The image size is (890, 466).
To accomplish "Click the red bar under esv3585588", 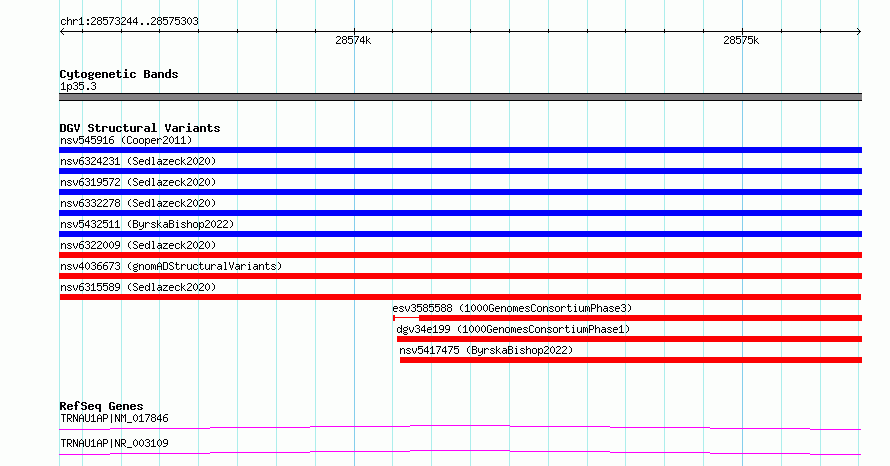I will [x=627, y=318].
